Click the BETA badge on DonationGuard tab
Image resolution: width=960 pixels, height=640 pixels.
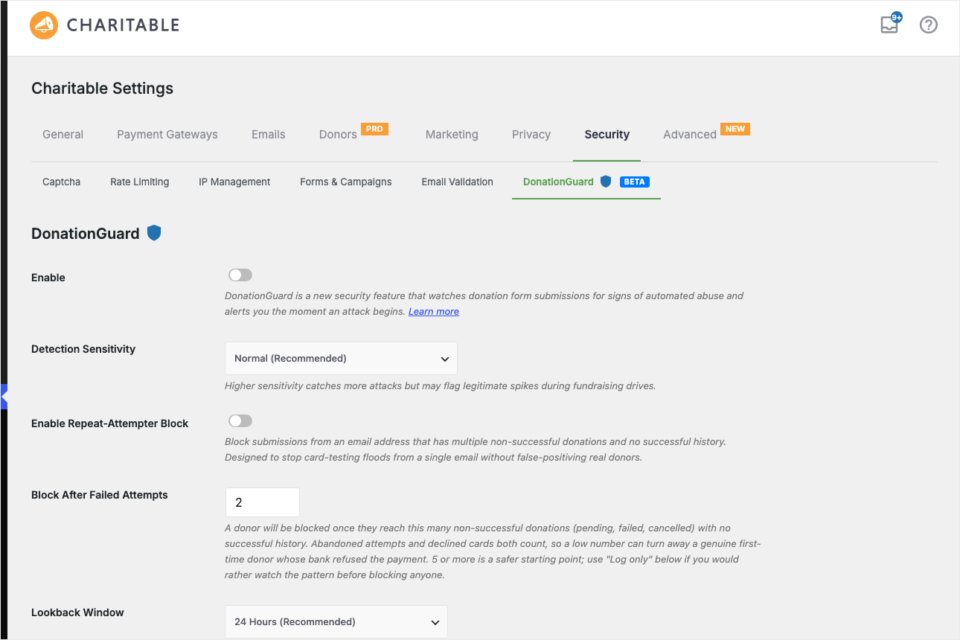click(x=634, y=182)
